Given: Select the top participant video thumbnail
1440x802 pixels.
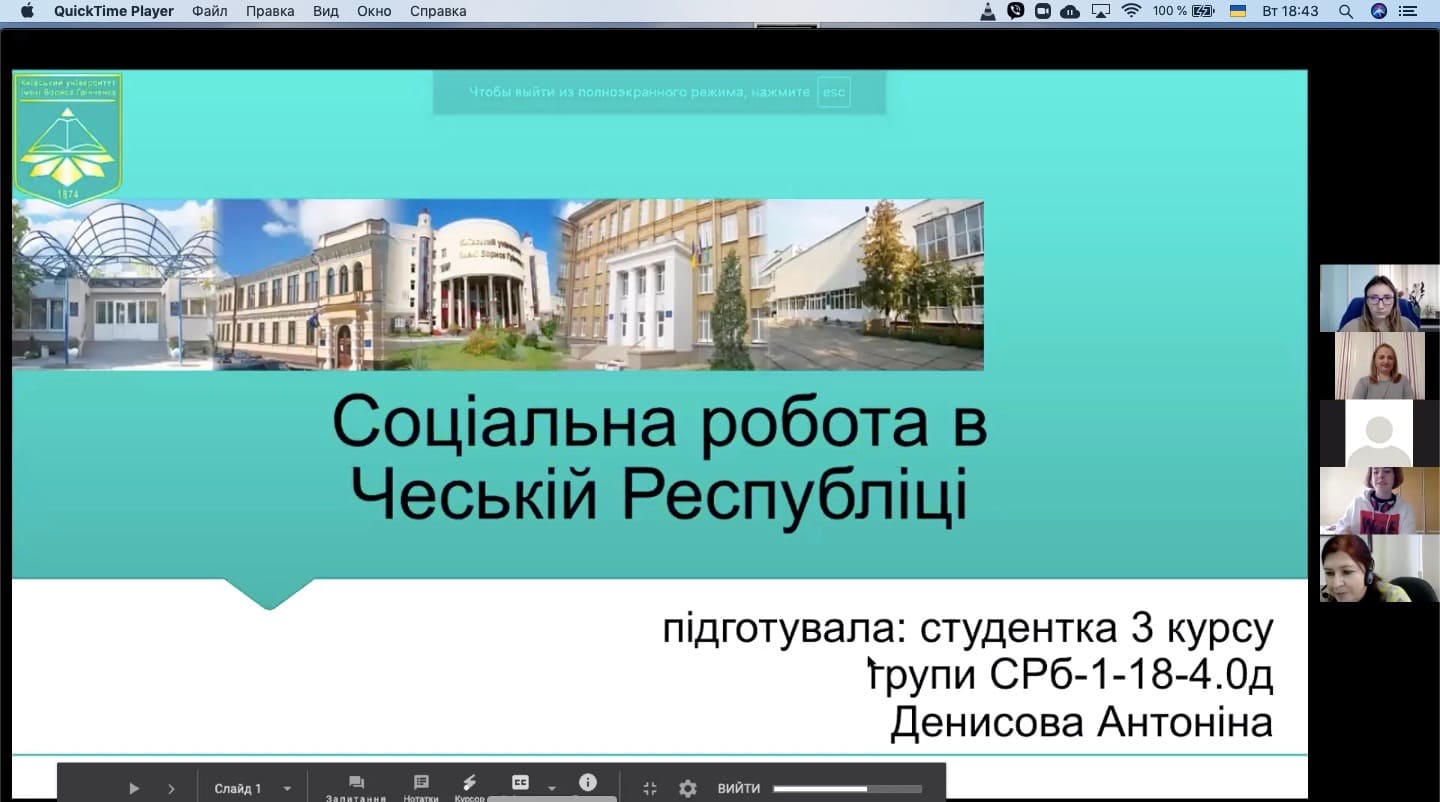Looking at the screenshot, I should [1379, 298].
